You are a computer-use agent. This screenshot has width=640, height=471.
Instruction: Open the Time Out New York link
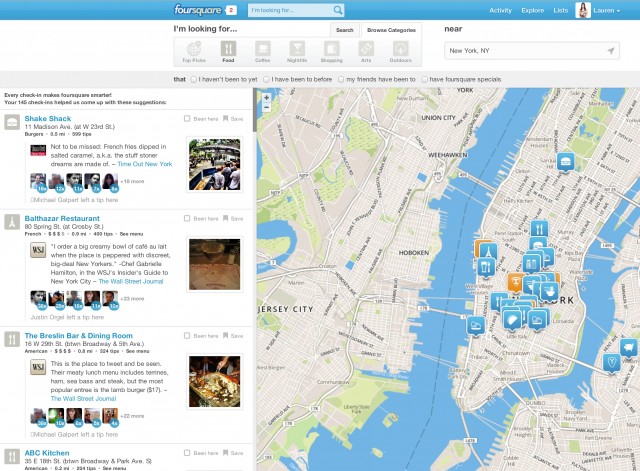point(145,164)
